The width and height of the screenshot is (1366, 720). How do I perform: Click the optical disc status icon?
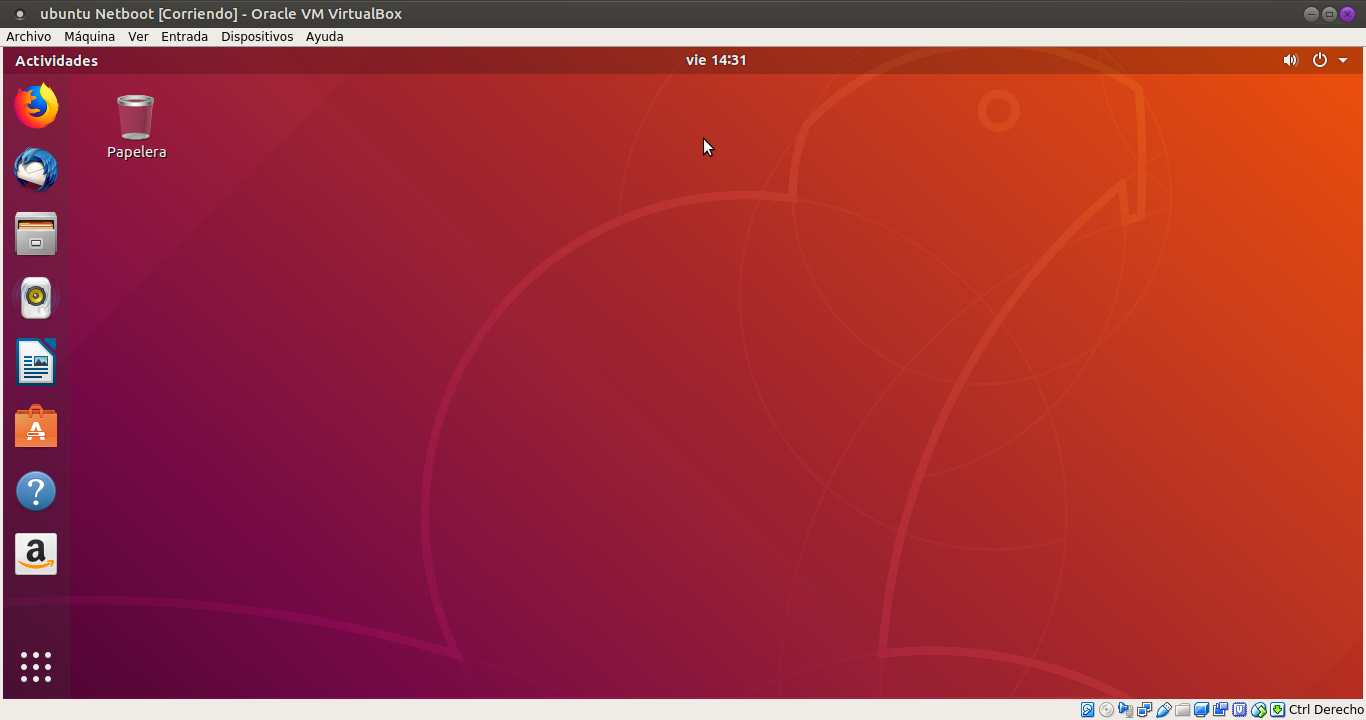click(1106, 710)
